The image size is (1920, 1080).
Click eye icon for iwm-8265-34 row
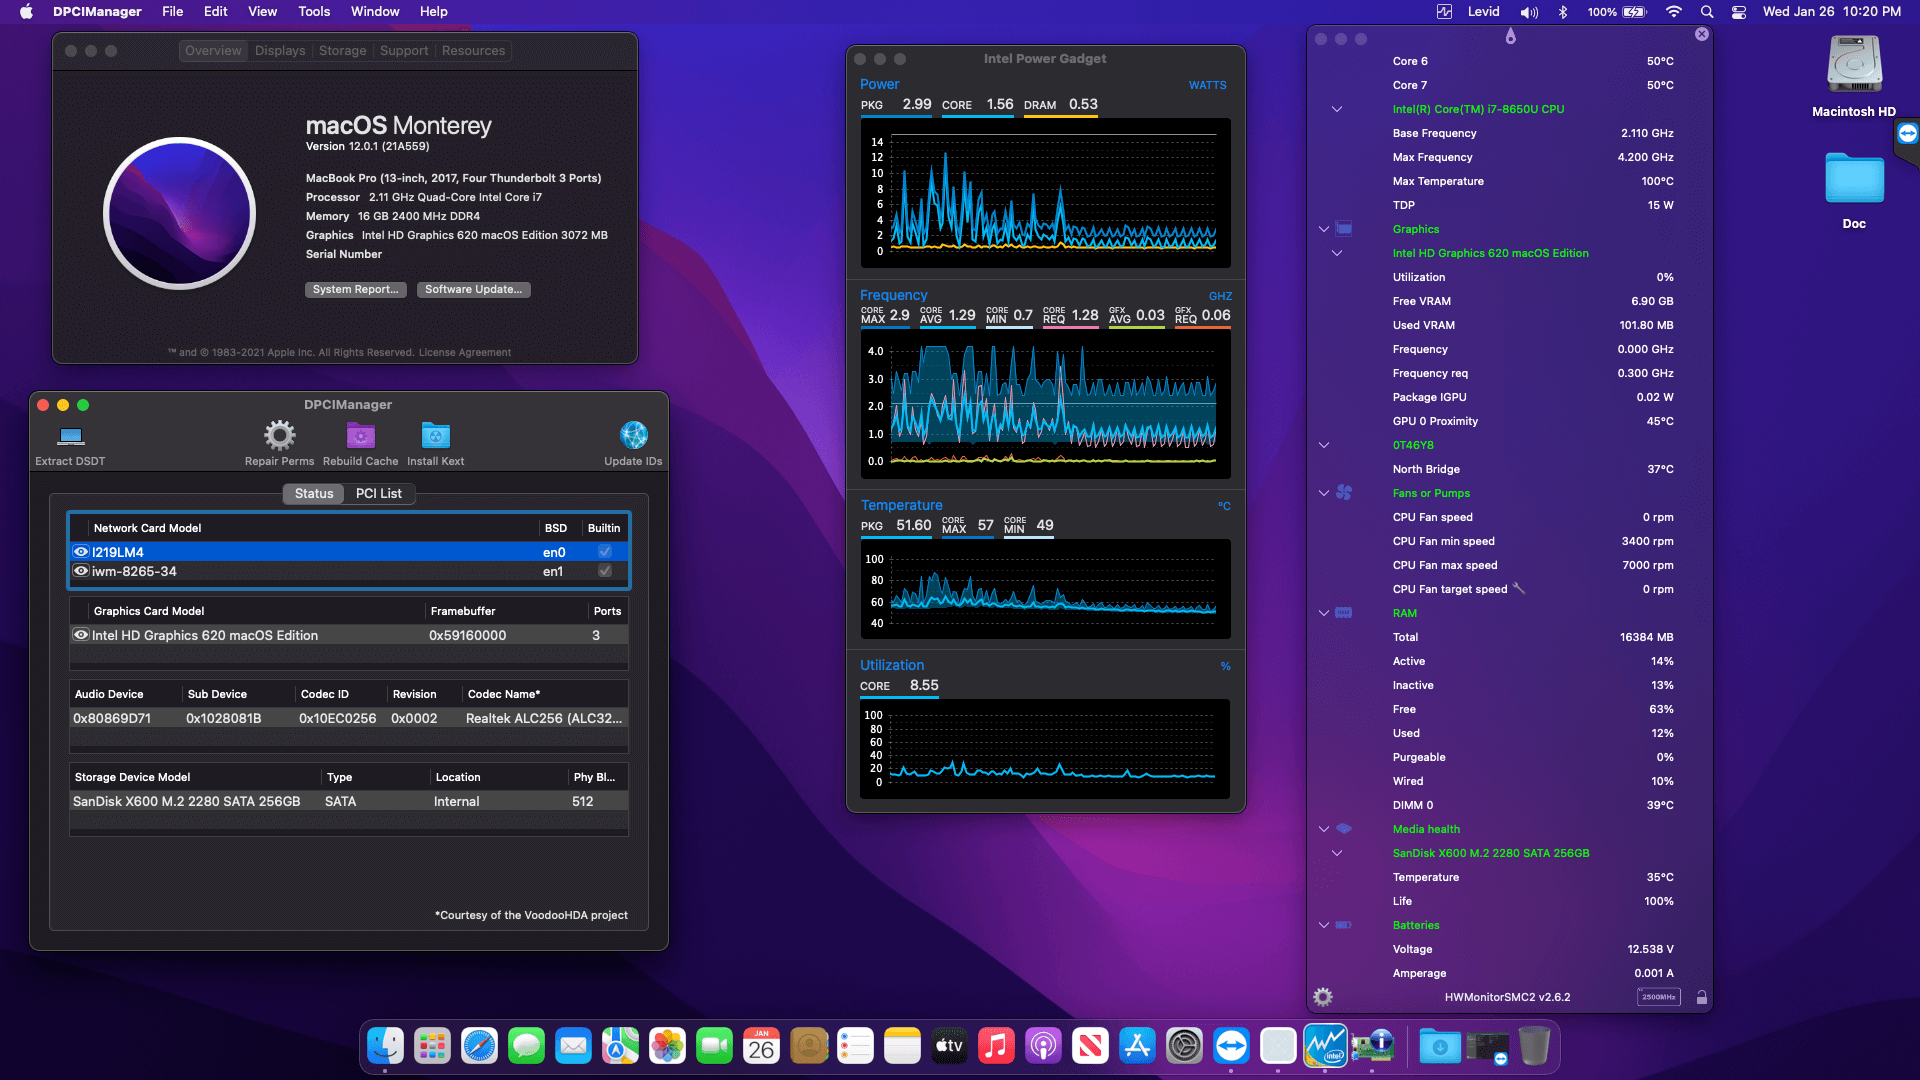81,571
